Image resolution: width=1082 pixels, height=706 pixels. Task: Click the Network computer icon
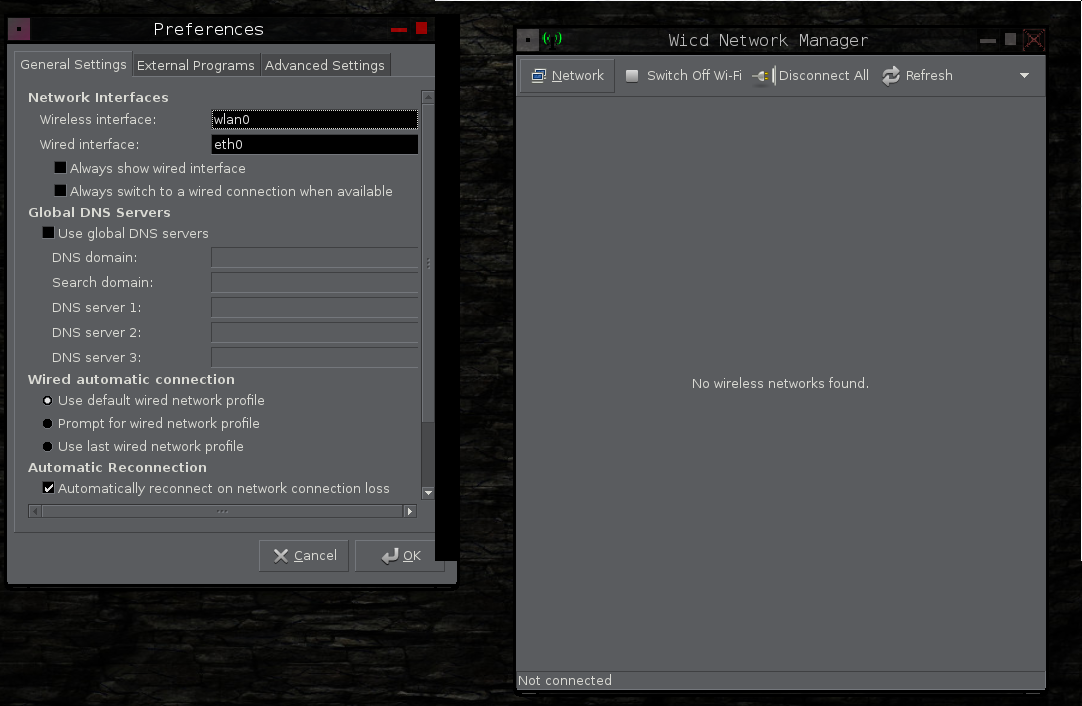[538, 75]
